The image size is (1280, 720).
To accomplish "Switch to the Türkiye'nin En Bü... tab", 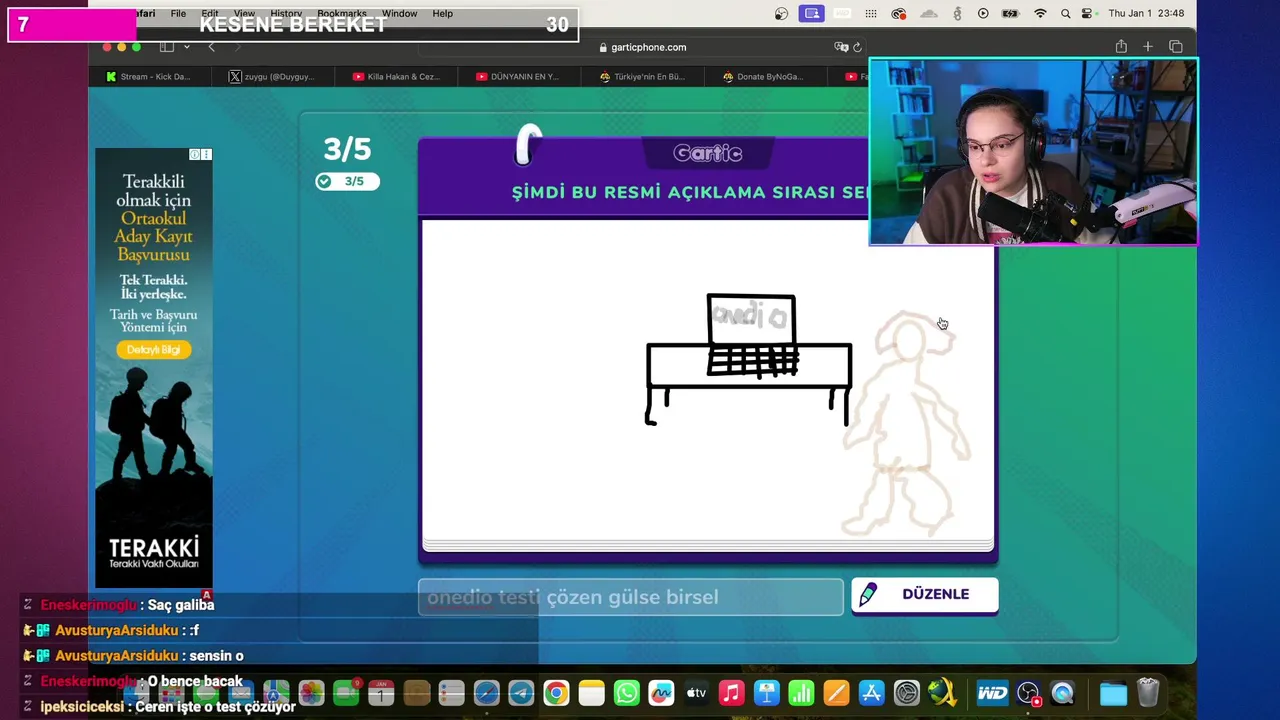I will (642, 77).
